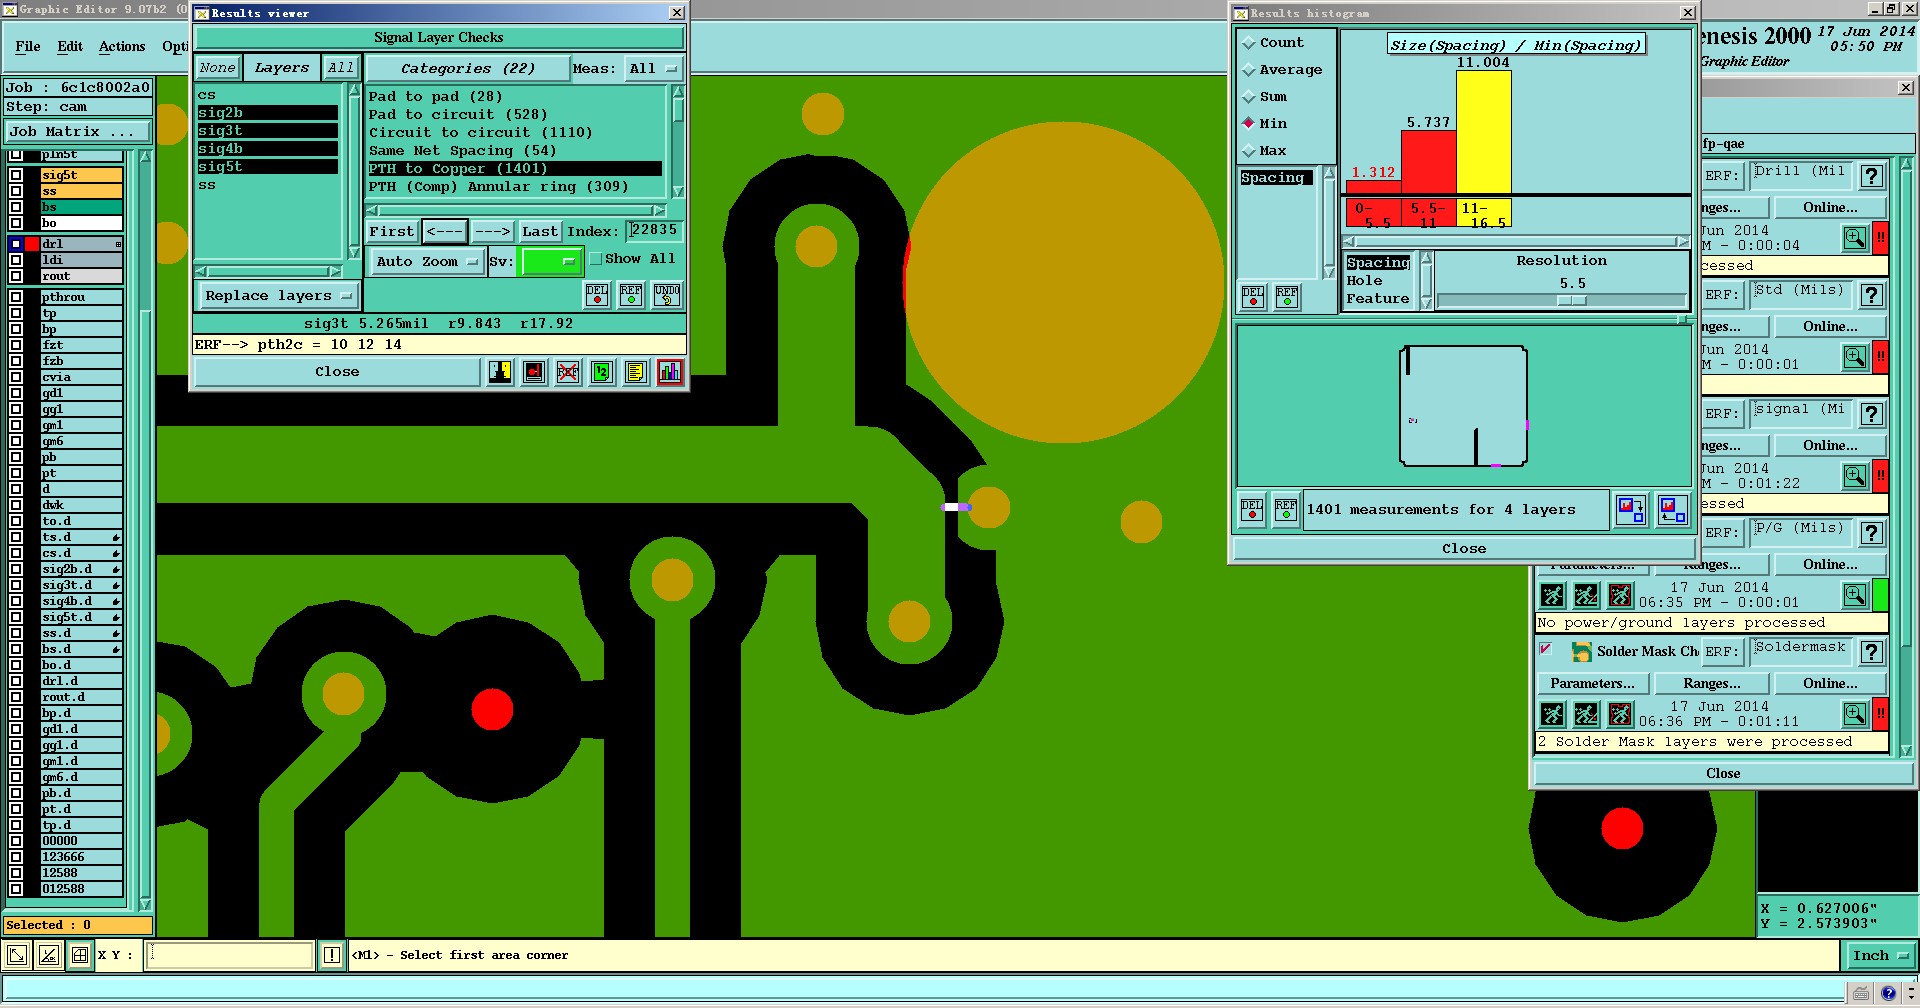
Task: Open histogram icon beside Results viewer Close
Action: 670,372
